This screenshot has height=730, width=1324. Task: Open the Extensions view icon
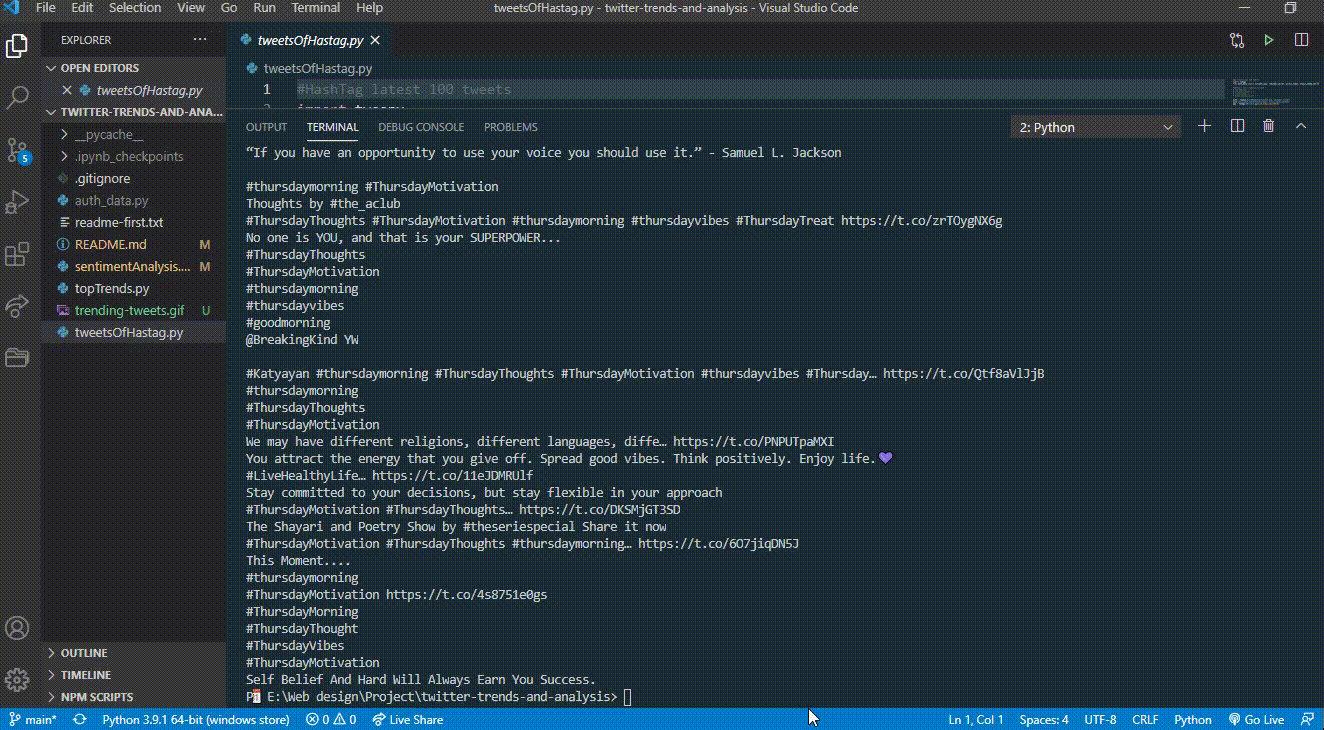17,254
